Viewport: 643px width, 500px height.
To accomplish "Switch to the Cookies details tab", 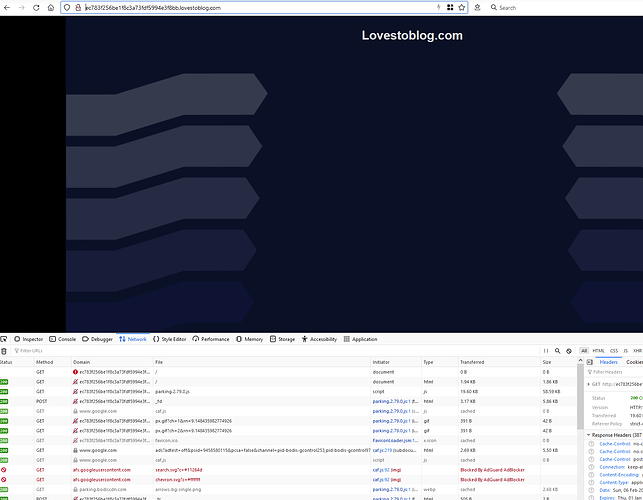I will coord(634,362).
